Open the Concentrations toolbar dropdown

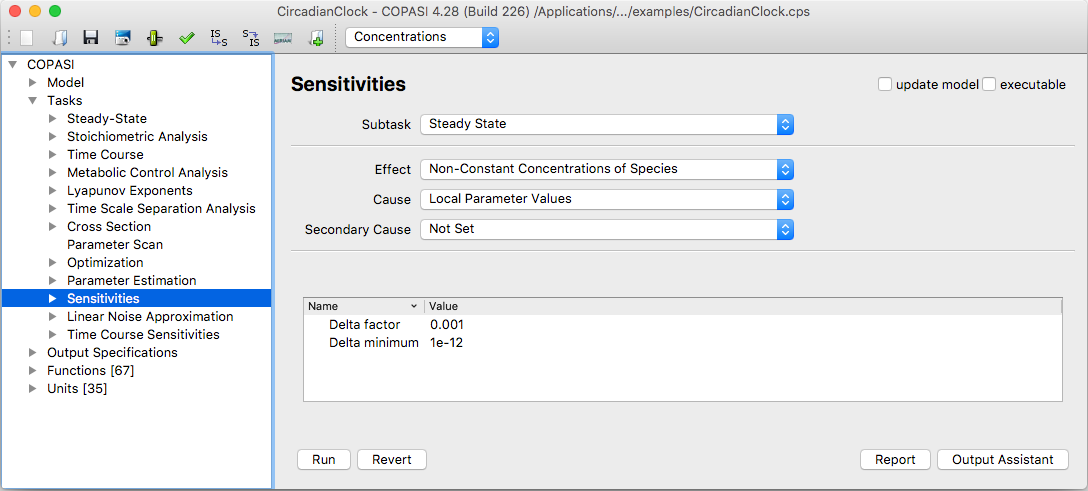point(422,37)
